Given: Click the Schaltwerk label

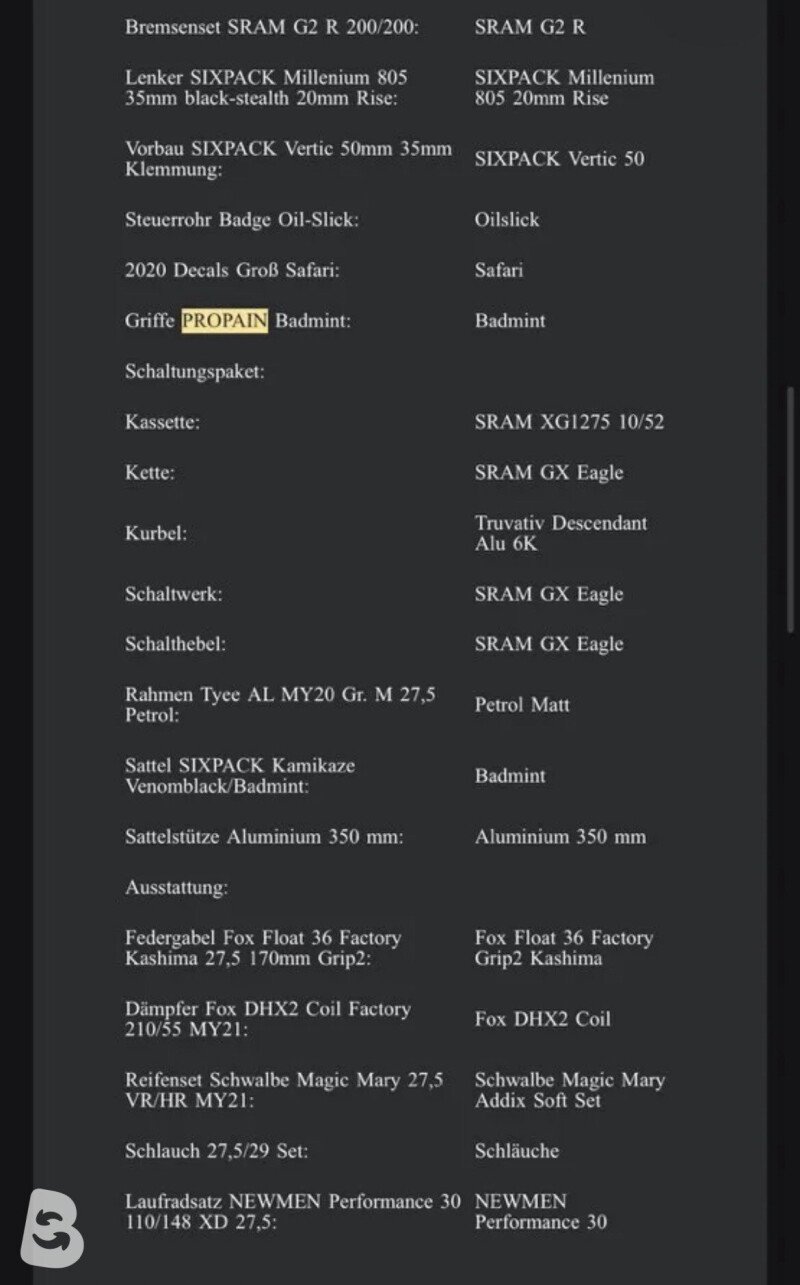Looking at the screenshot, I should pos(173,594).
